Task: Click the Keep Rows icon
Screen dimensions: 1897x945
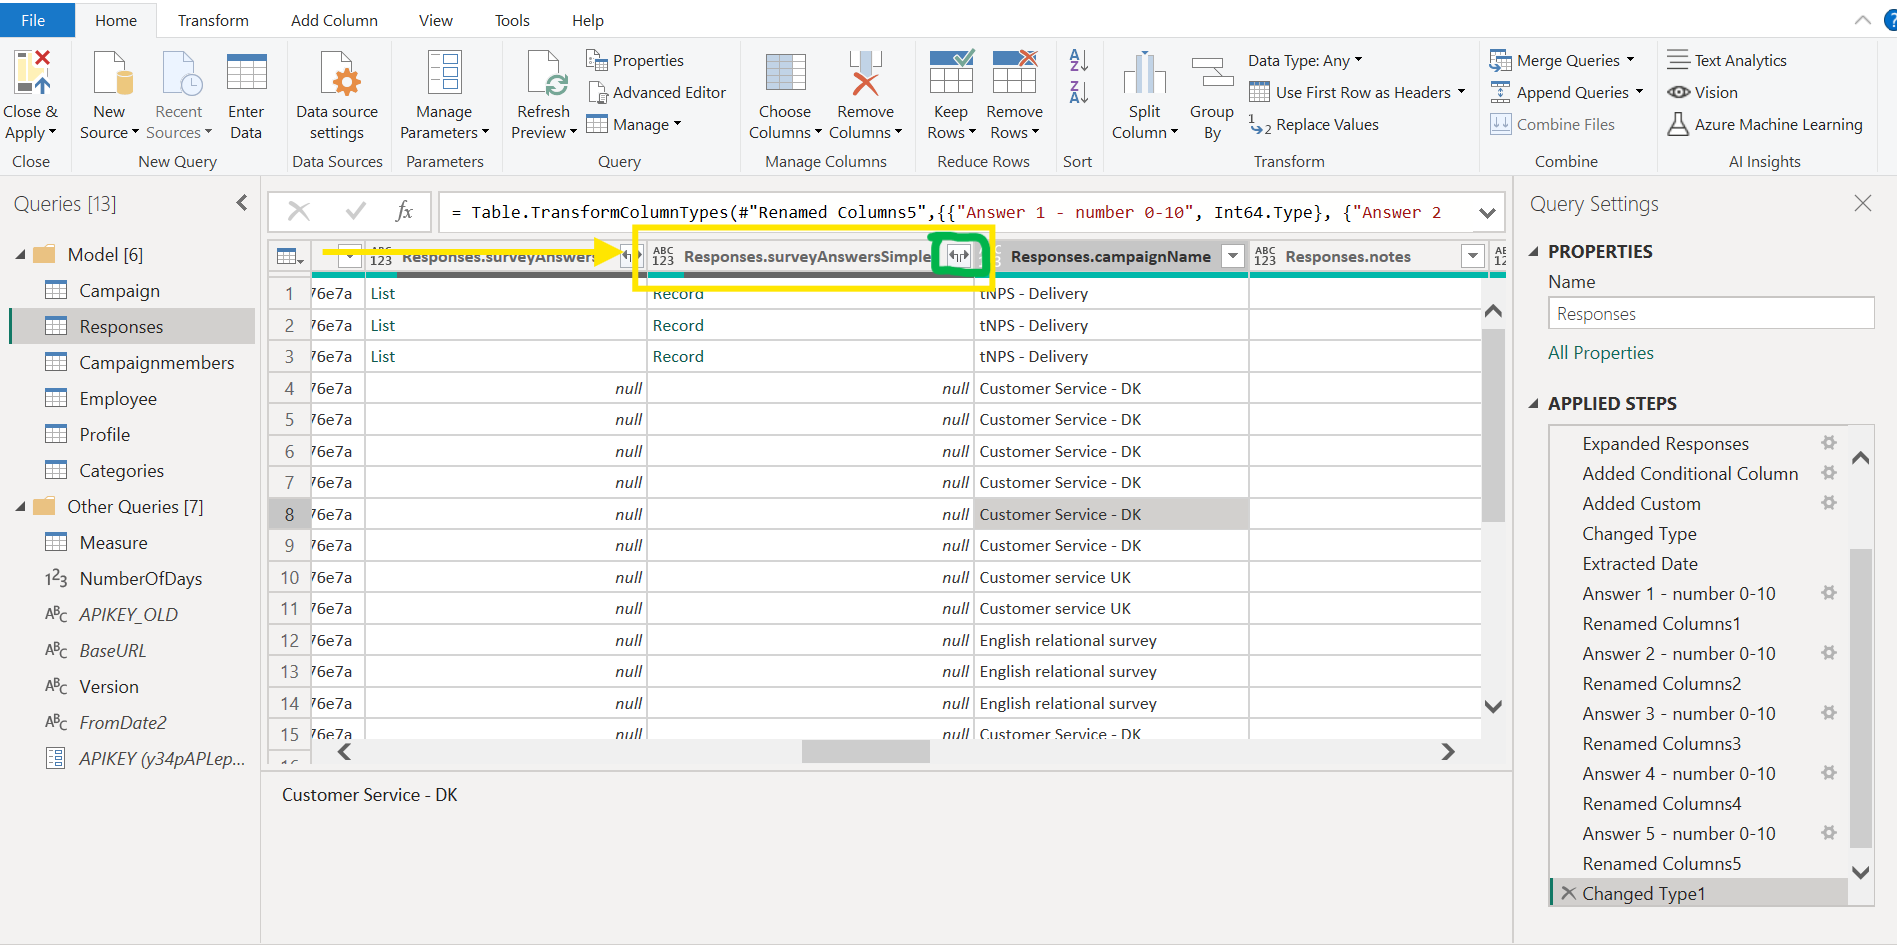Action: click(x=950, y=74)
